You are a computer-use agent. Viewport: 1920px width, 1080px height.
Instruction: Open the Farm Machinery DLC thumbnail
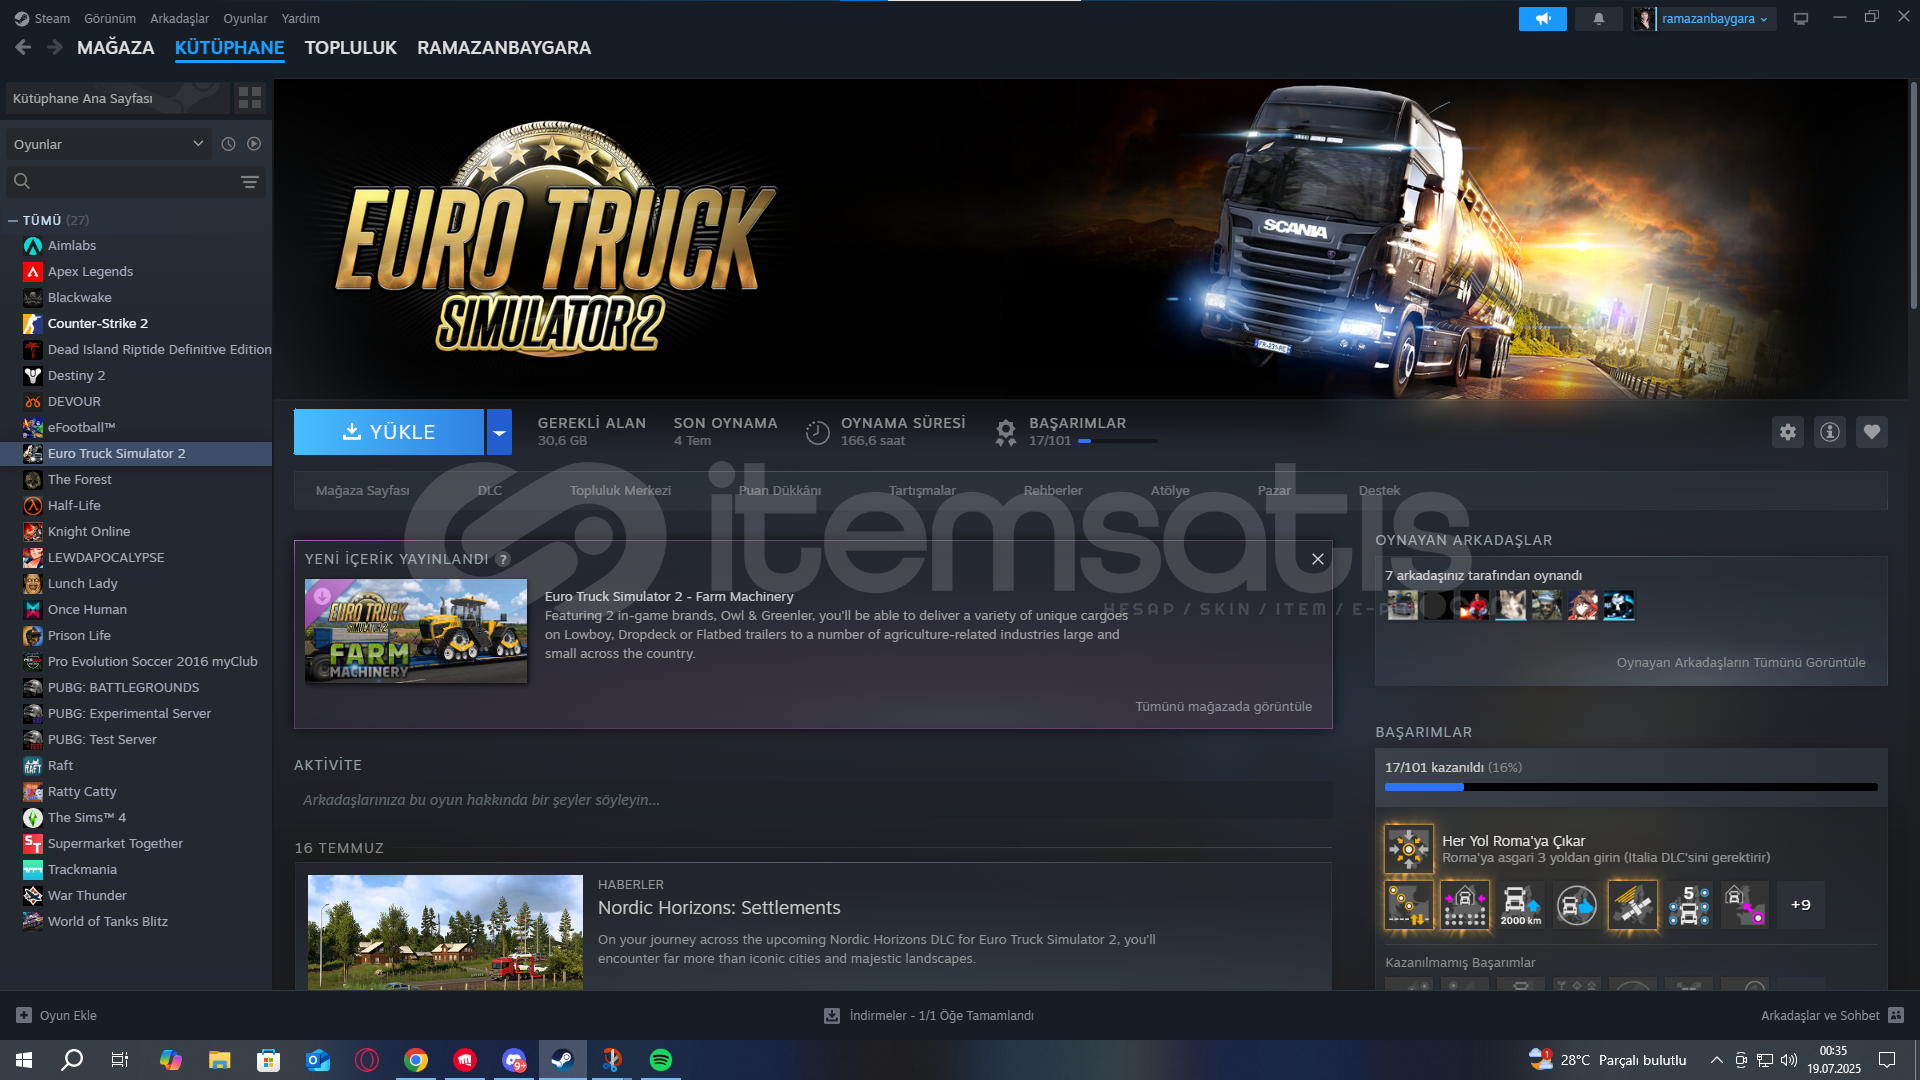(416, 631)
